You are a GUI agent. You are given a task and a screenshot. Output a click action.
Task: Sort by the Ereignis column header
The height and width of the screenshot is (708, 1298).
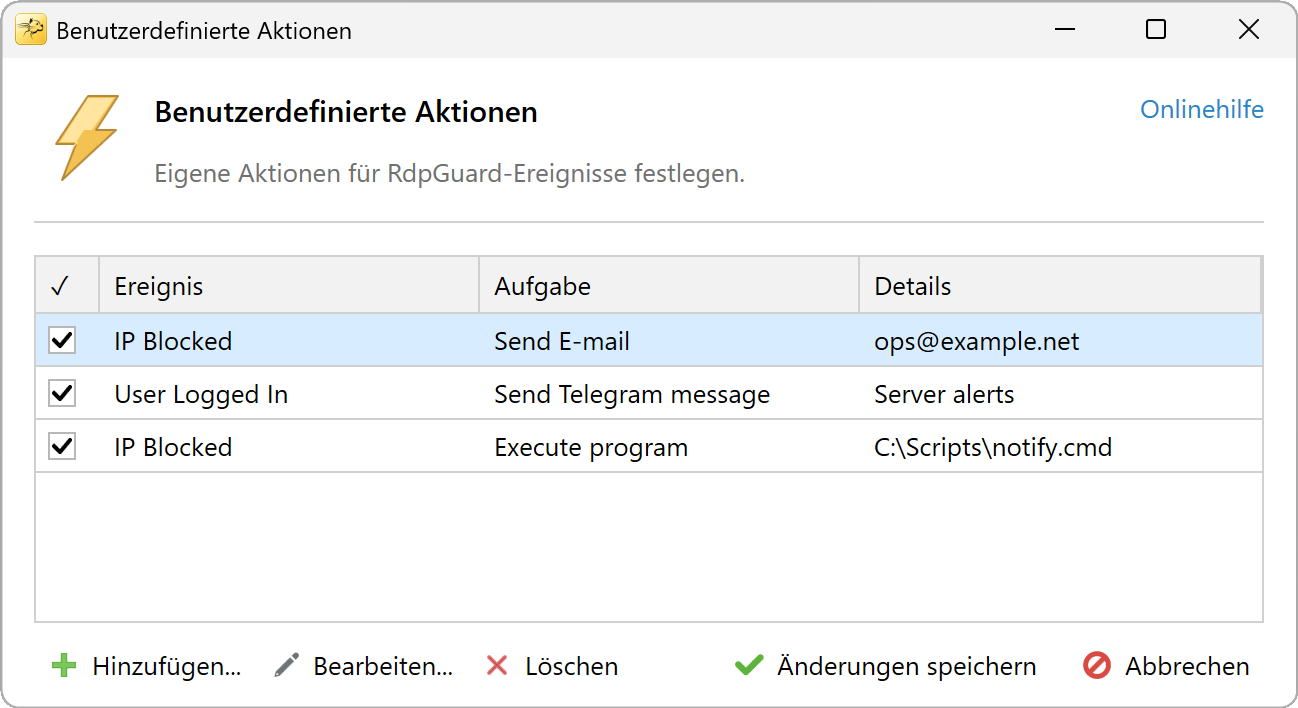[x=289, y=286]
